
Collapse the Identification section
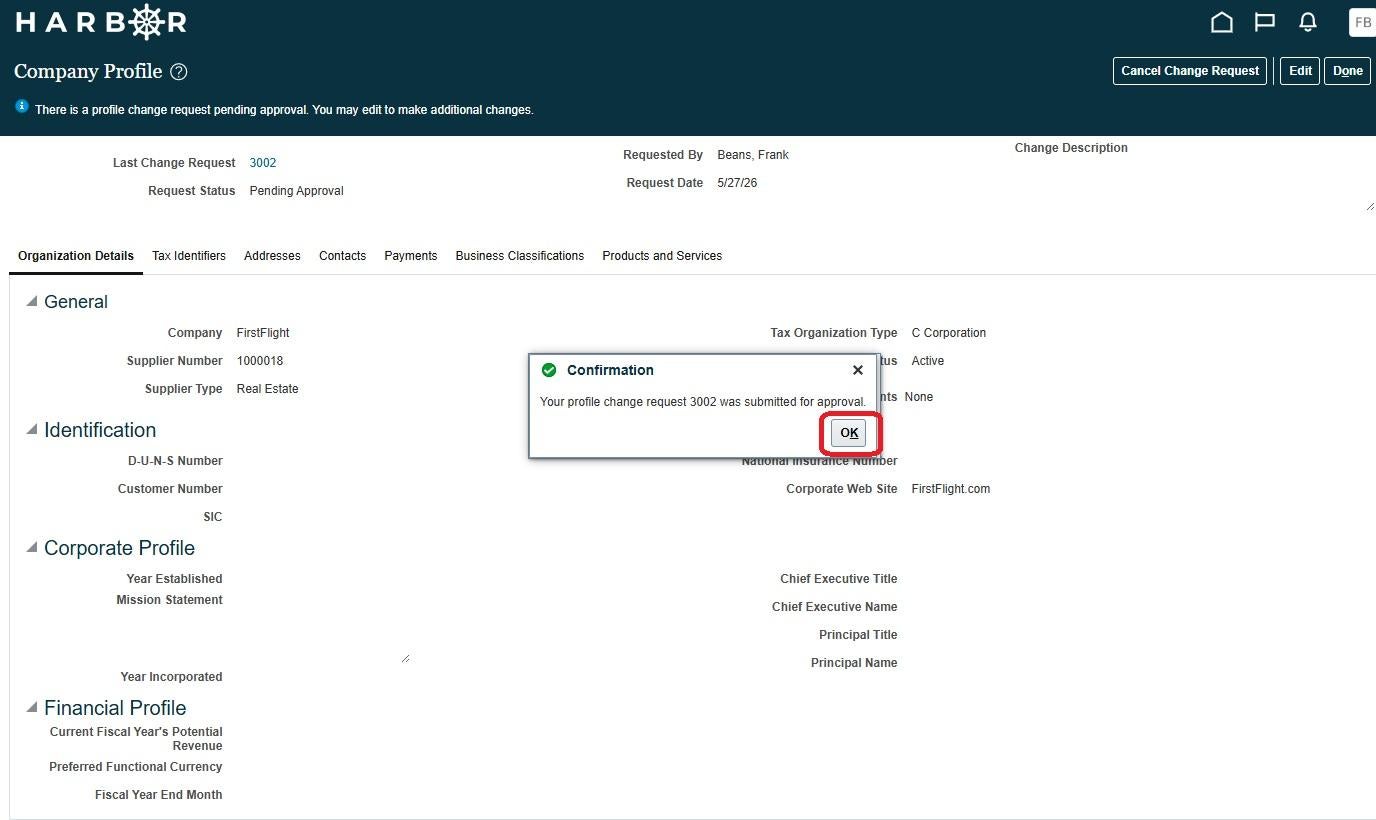32,429
